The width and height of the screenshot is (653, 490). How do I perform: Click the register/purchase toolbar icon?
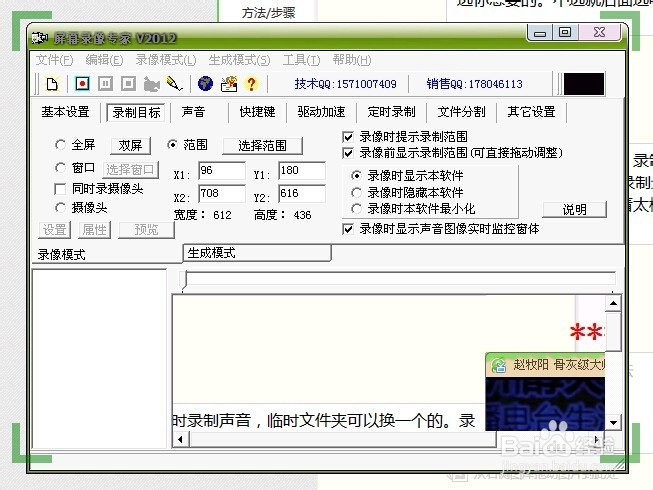[229, 84]
